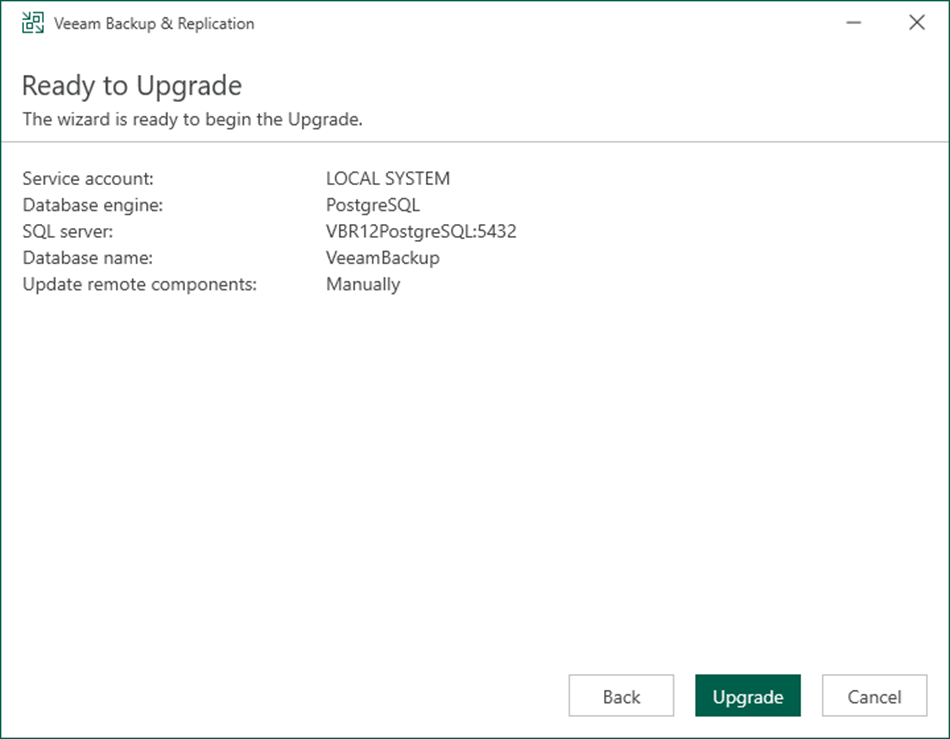
Task: Close the wizard with the X icon
Action: tap(916, 23)
